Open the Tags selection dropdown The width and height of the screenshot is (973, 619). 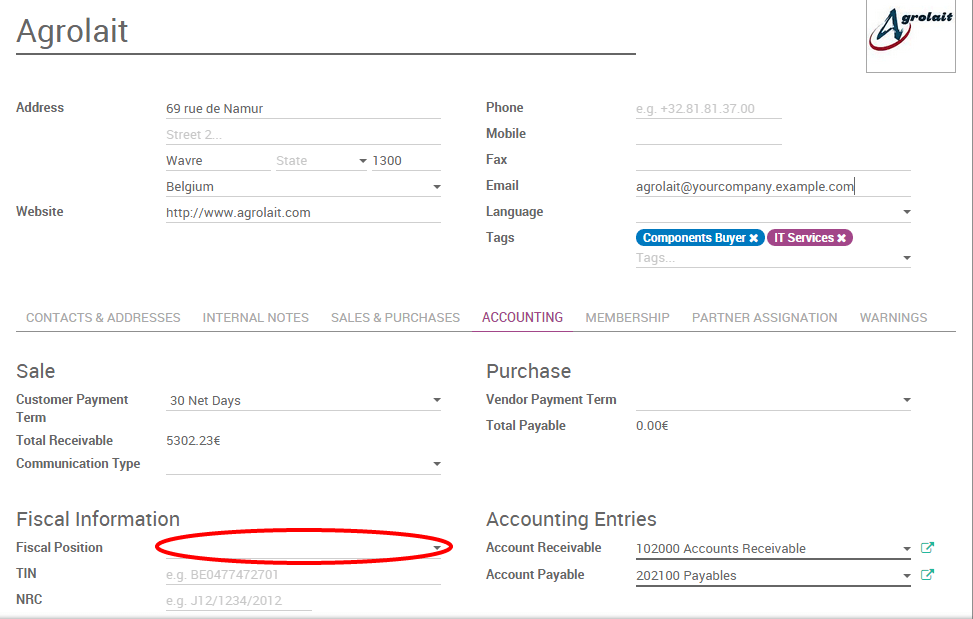tap(906, 257)
